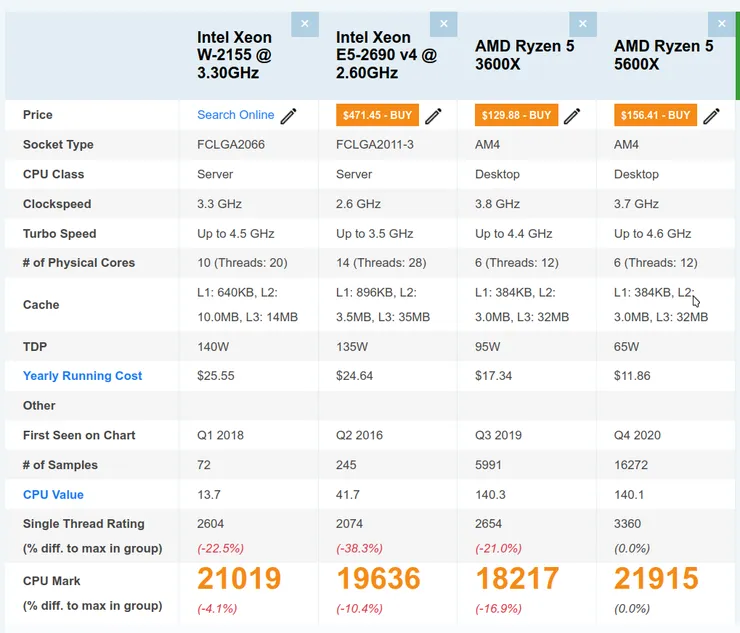Click Single Thread Rating label
Image resolution: width=740 pixels, height=633 pixels.
[84, 524]
